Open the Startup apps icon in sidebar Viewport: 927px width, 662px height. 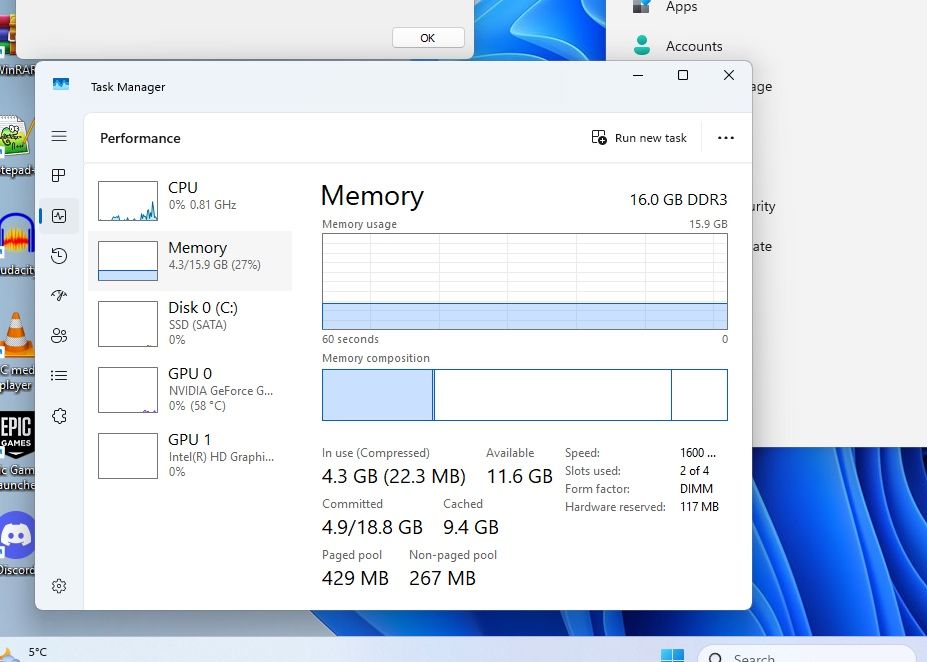(59, 296)
